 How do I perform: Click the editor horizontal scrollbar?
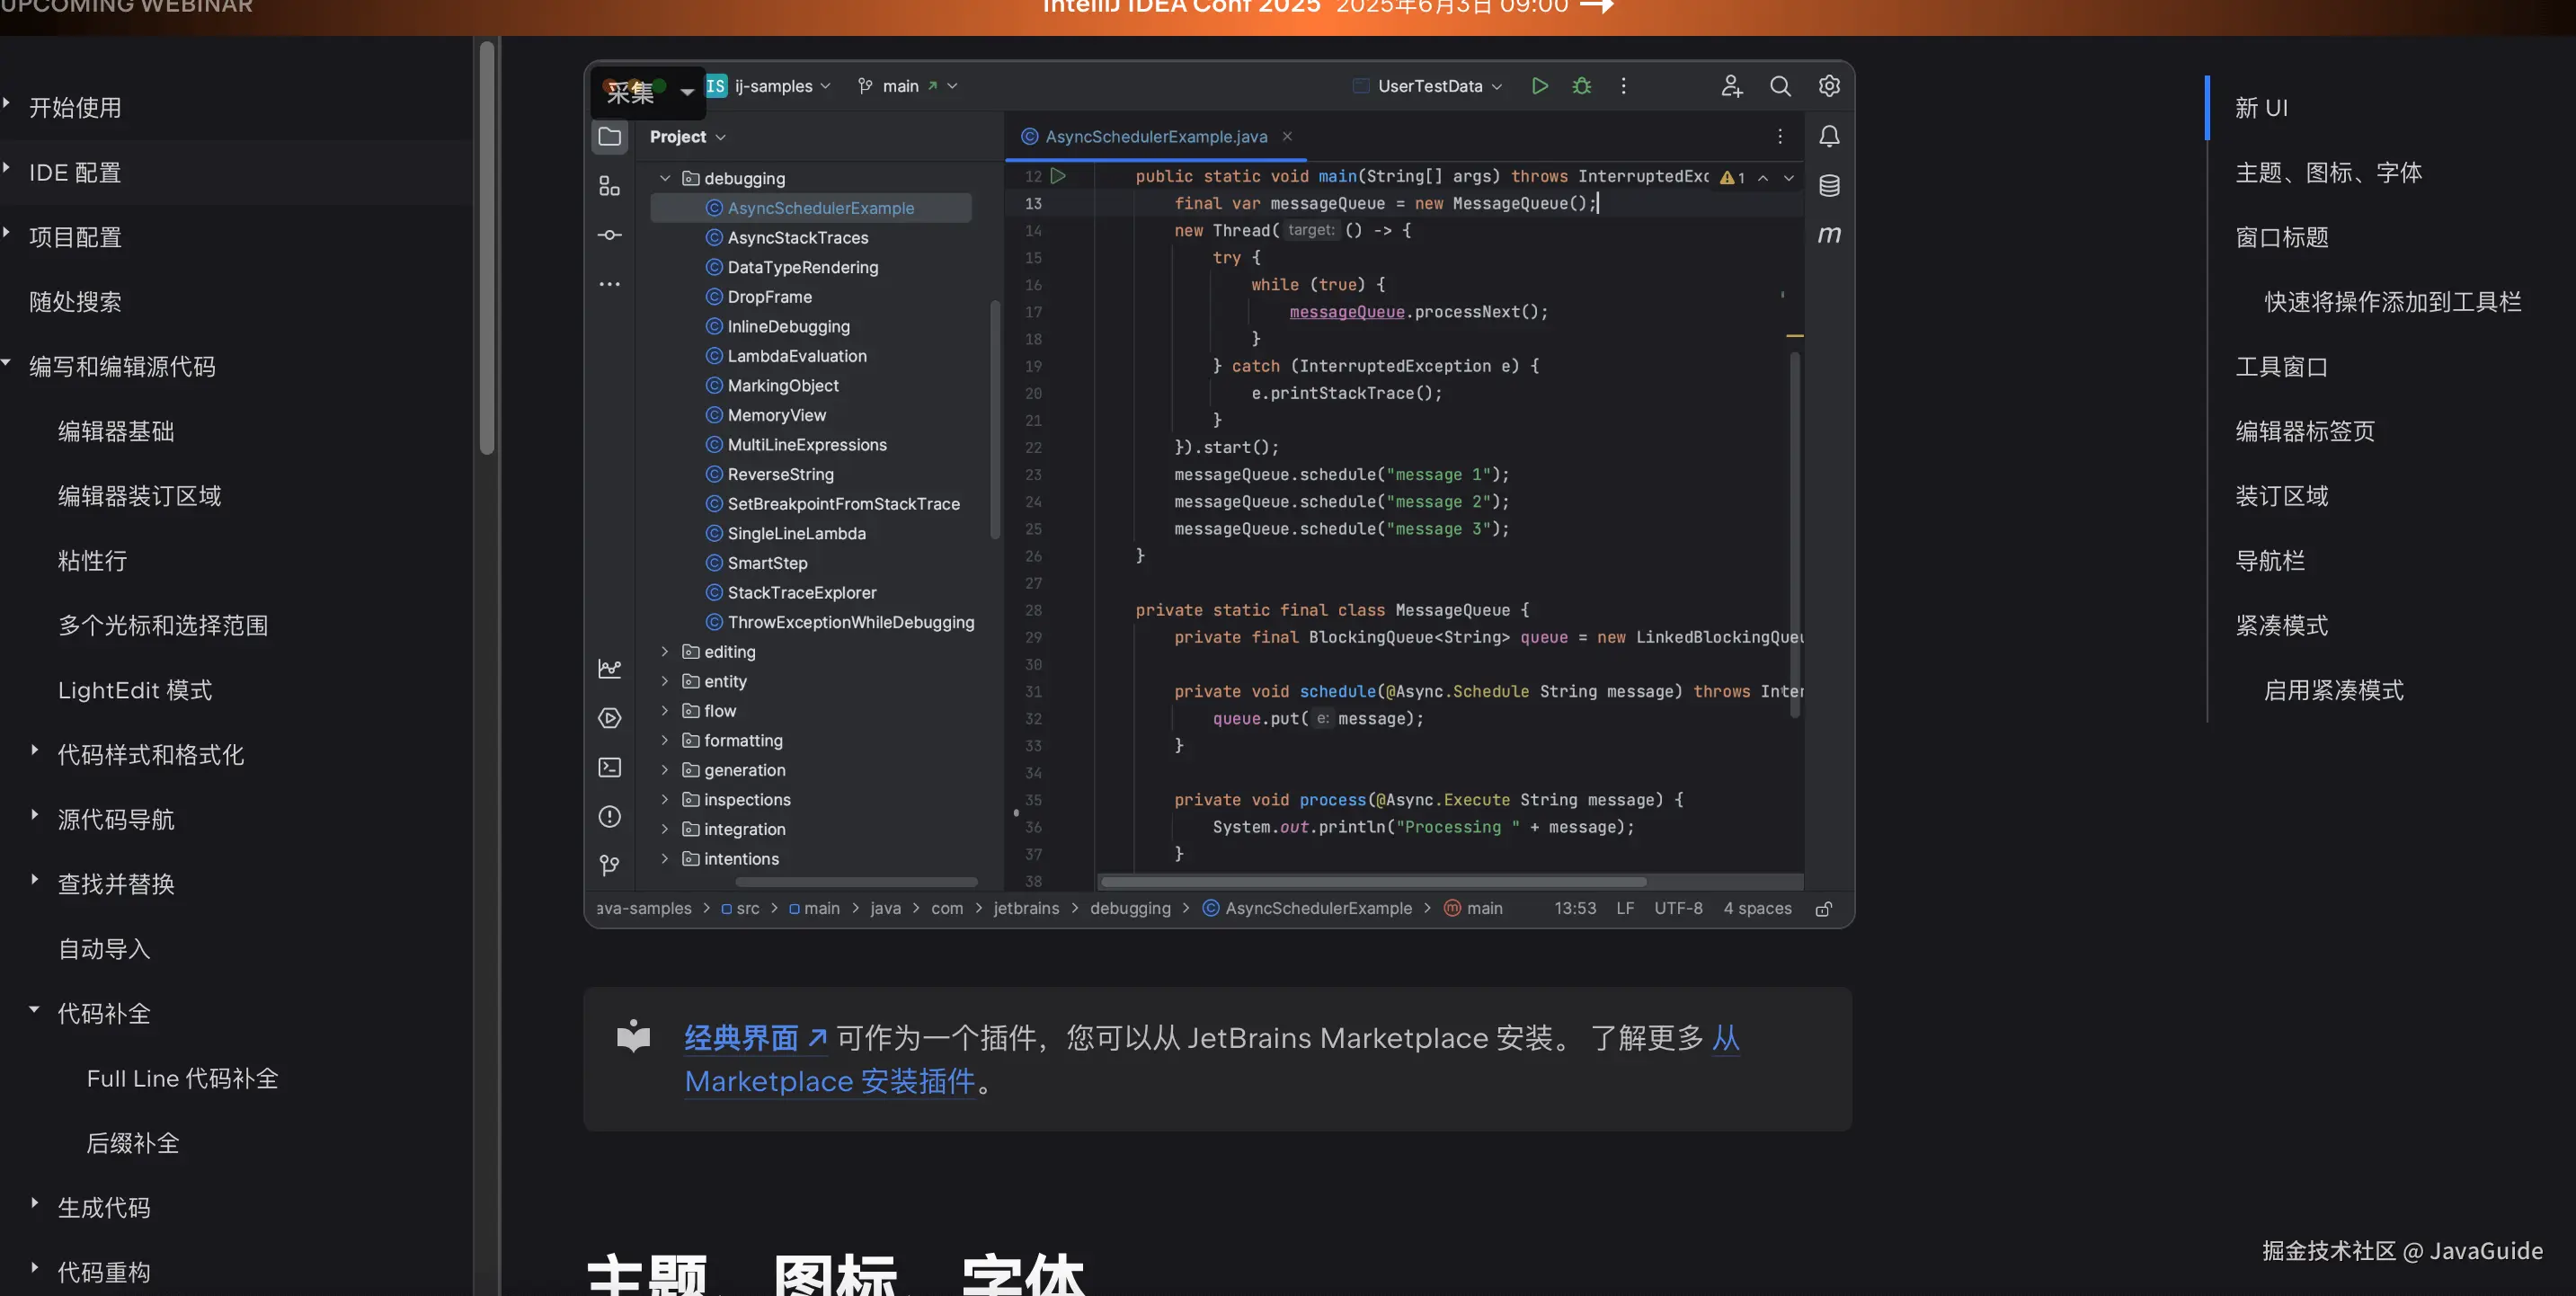pyautogui.click(x=1373, y=882)
